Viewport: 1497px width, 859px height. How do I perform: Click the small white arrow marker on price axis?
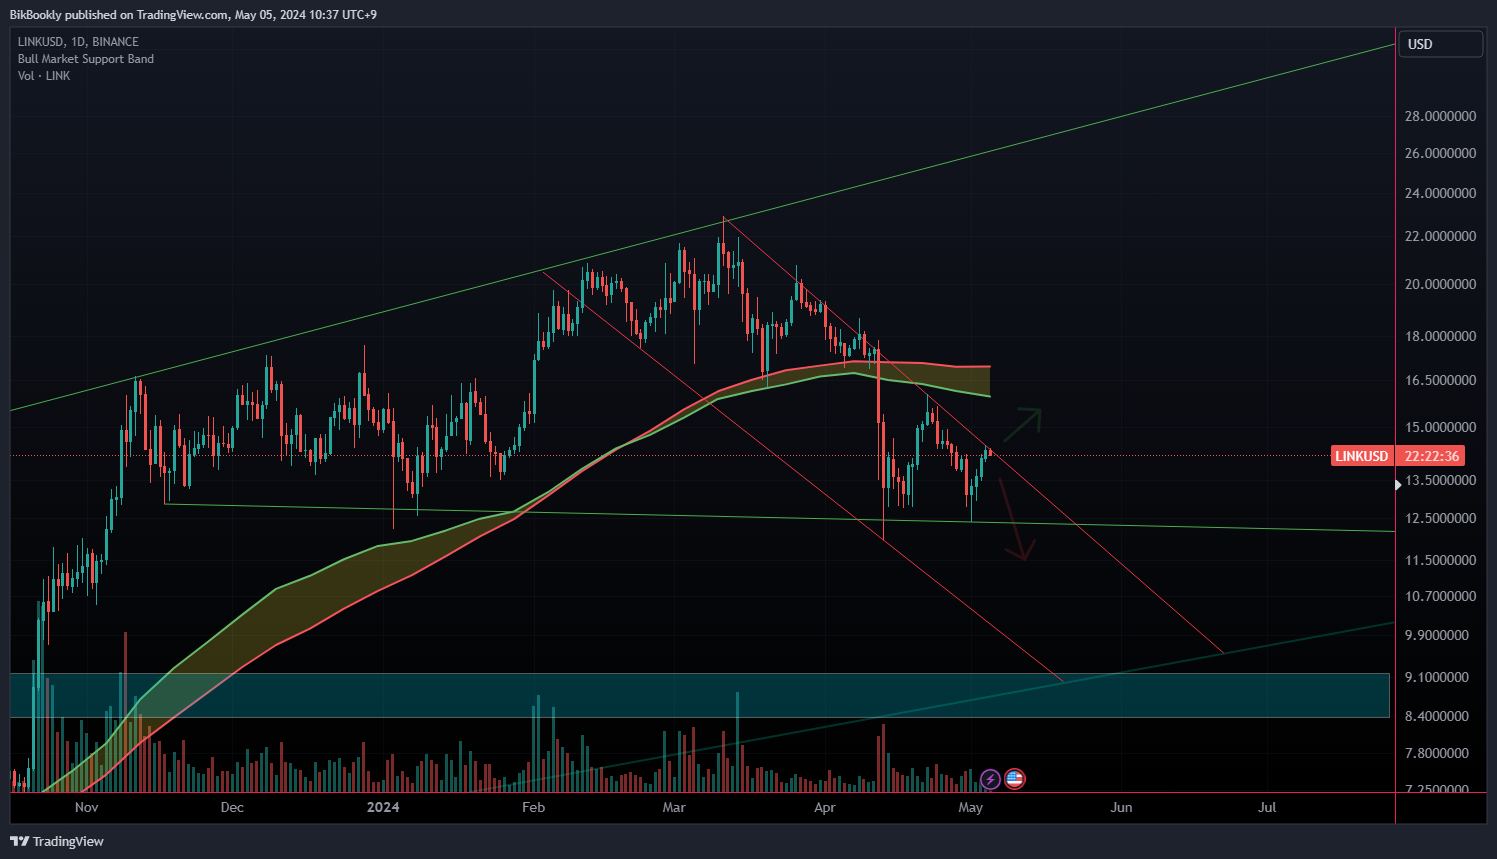[1398, 484]
